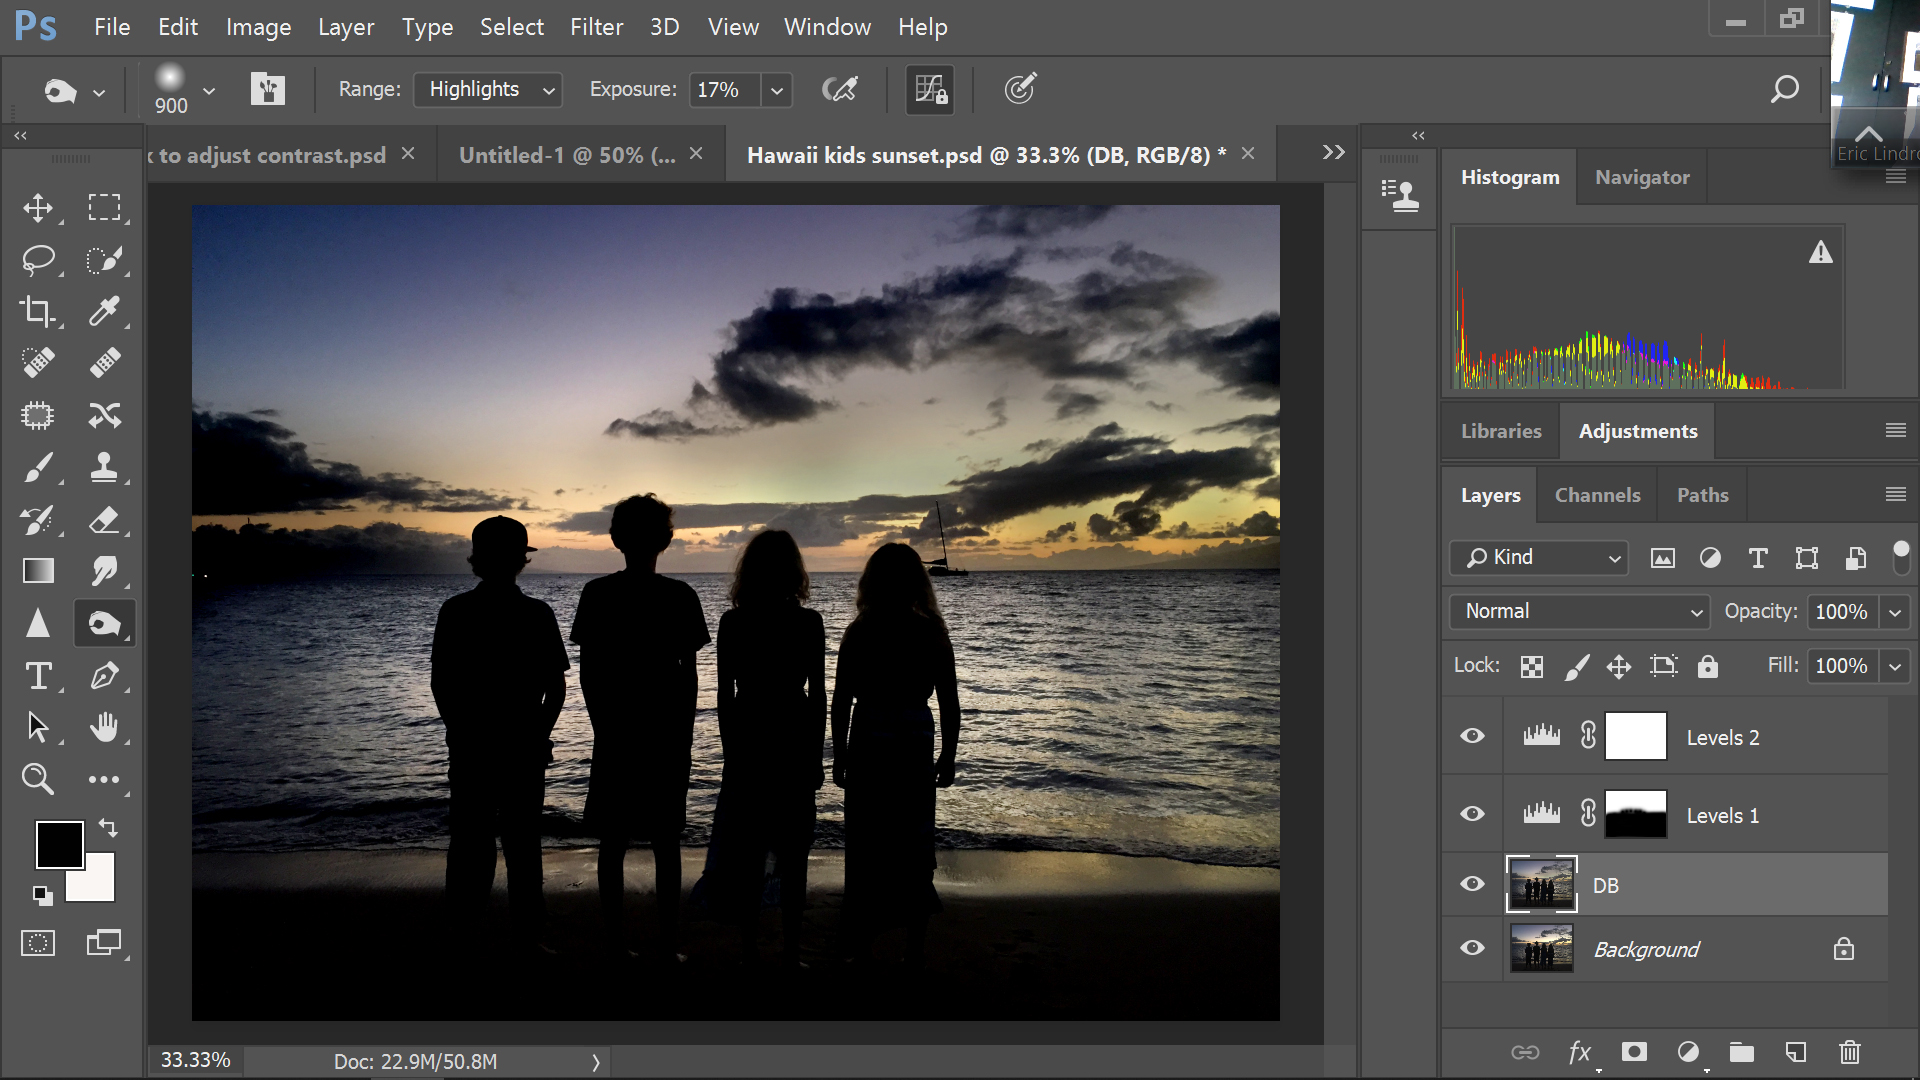Hide the Background layer
The width and height of the screenshot is (1920, 1080).
coord(1472,948)
